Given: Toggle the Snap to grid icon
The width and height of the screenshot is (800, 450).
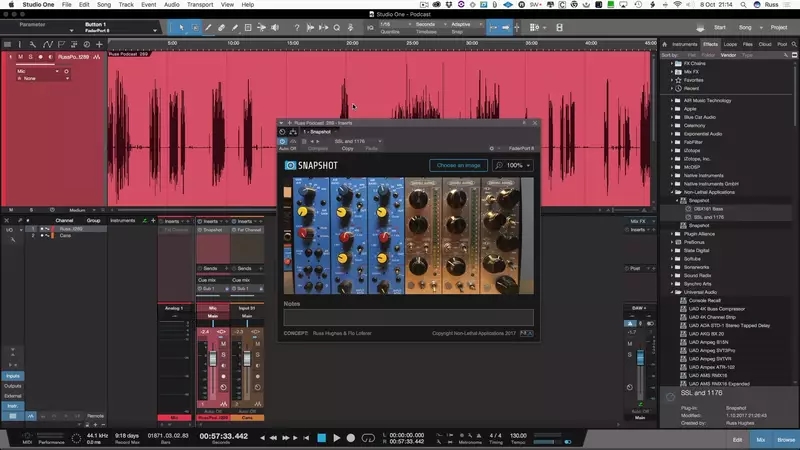Looking at the screenshot, I should click(x=493, y=28).
